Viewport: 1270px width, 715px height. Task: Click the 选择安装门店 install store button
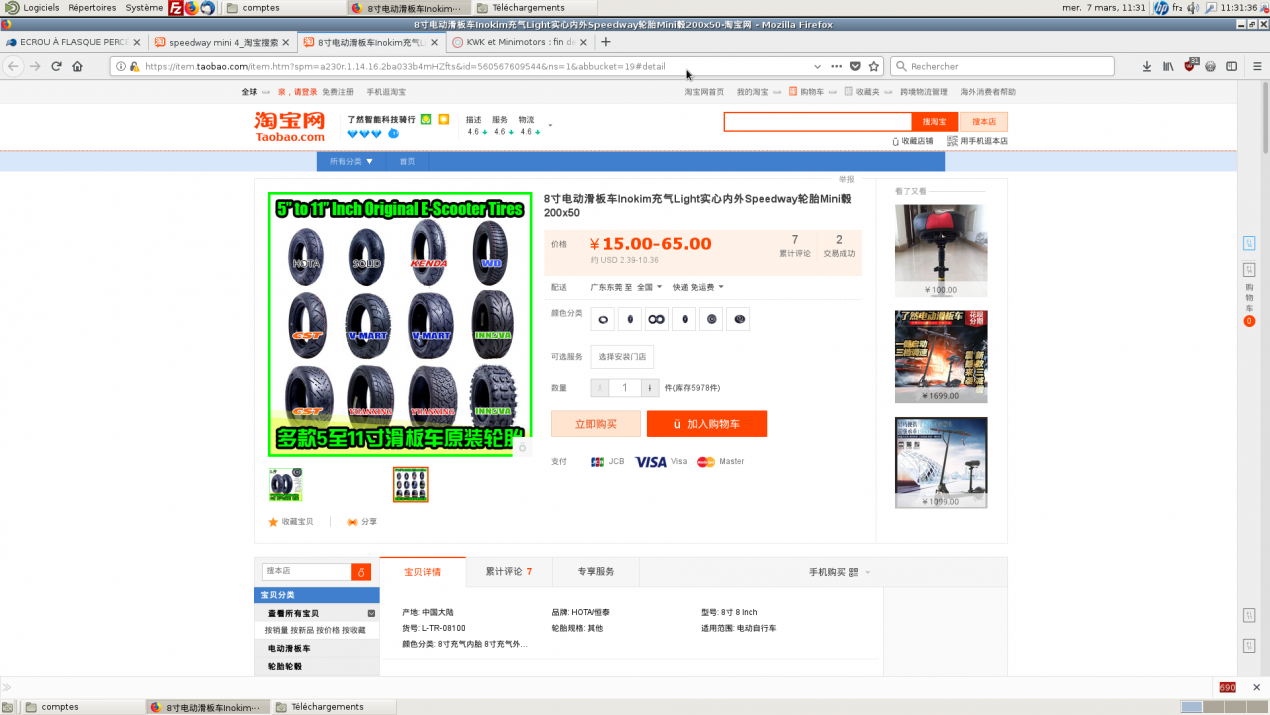coord(622,357)
